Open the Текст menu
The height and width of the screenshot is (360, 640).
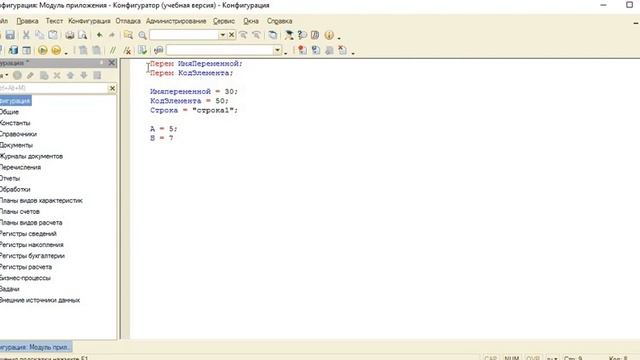pyautogui.click(x=54, y=21)
